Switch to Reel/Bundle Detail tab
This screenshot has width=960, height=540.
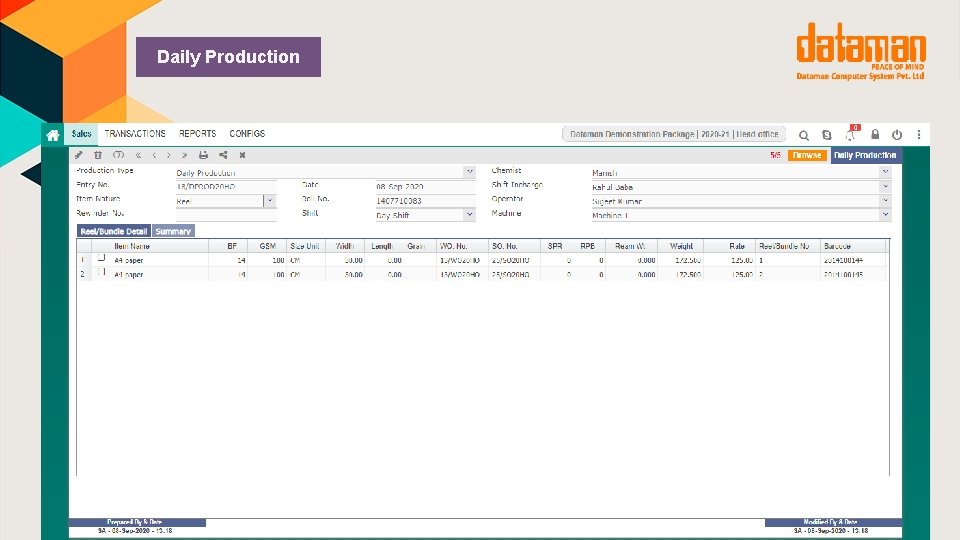point(114,231)
